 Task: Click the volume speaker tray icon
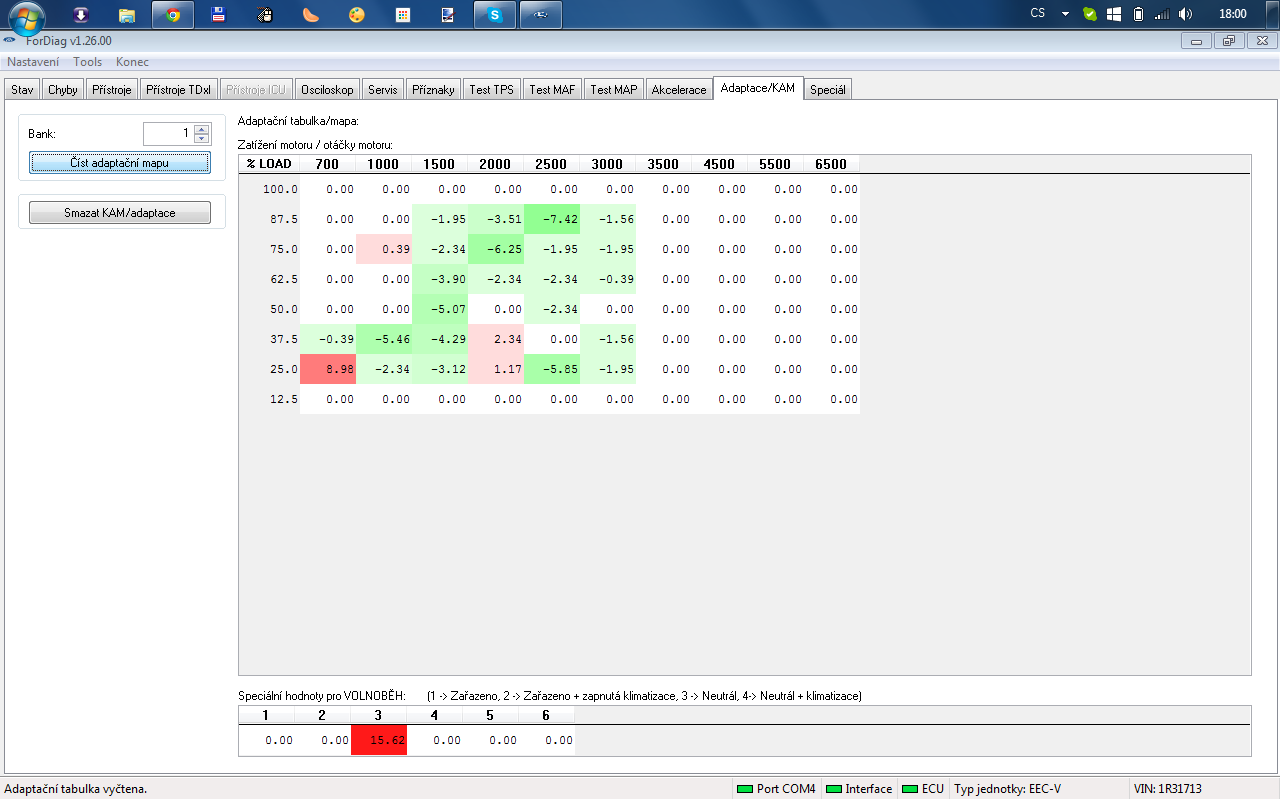[1185, 14]
